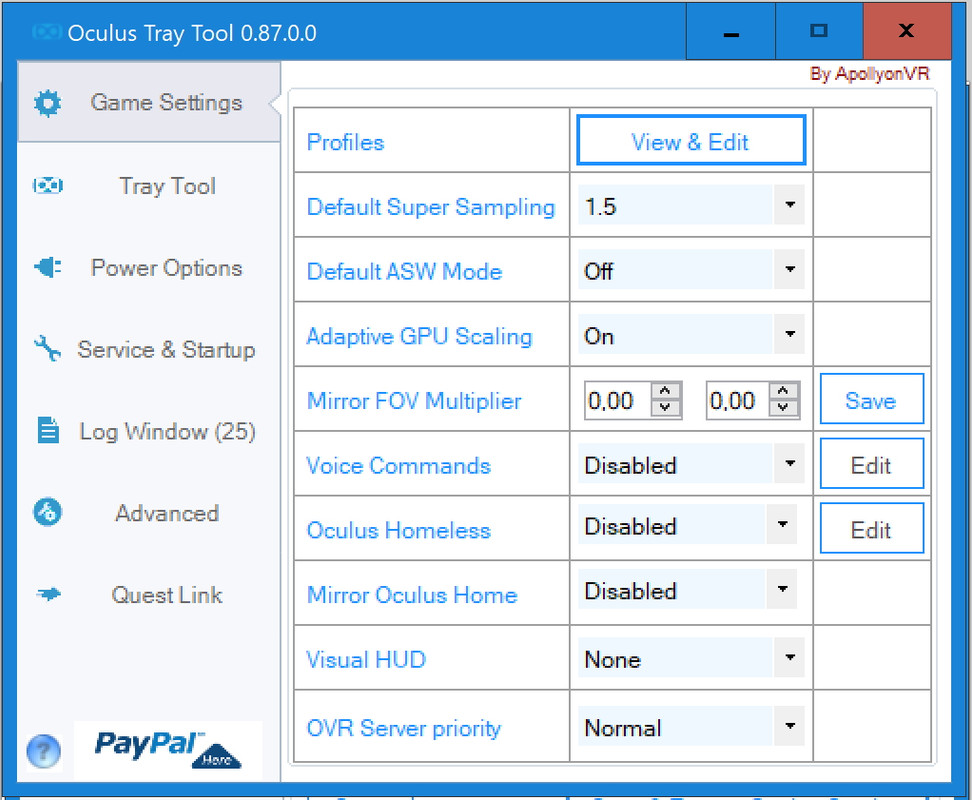Click the Log Window document icon
Image resolution: width=972 pixels, height=800 pixels.
pos(48,430)
